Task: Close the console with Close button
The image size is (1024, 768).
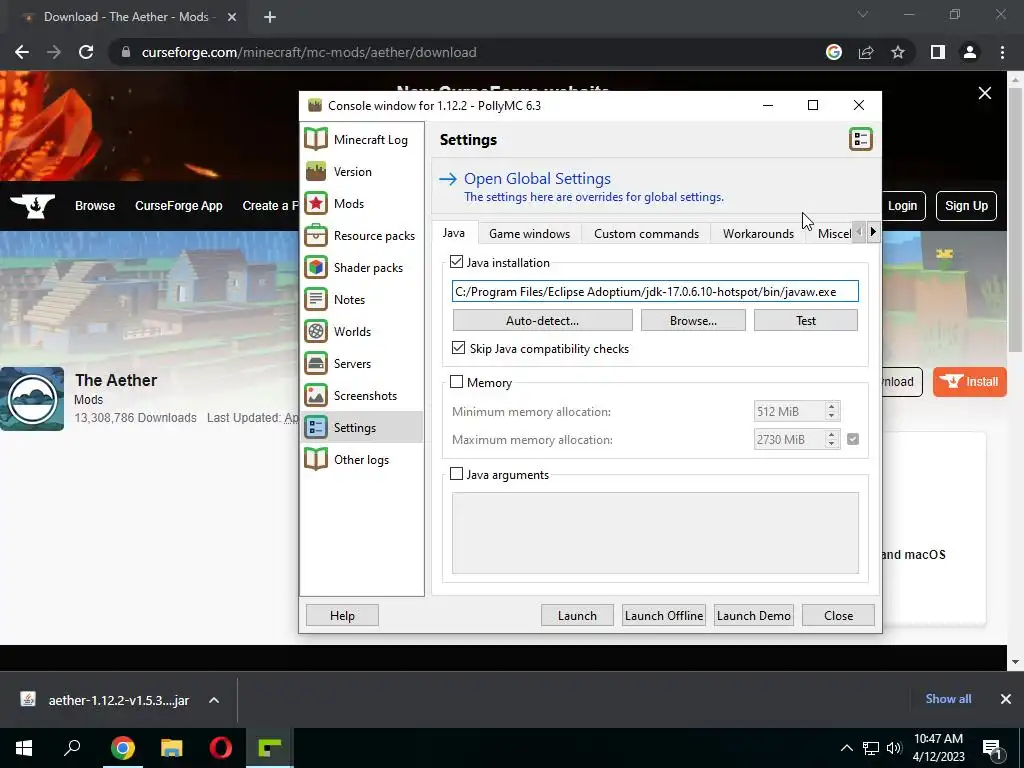Action: pyautogui.click(x=838, y=615)
